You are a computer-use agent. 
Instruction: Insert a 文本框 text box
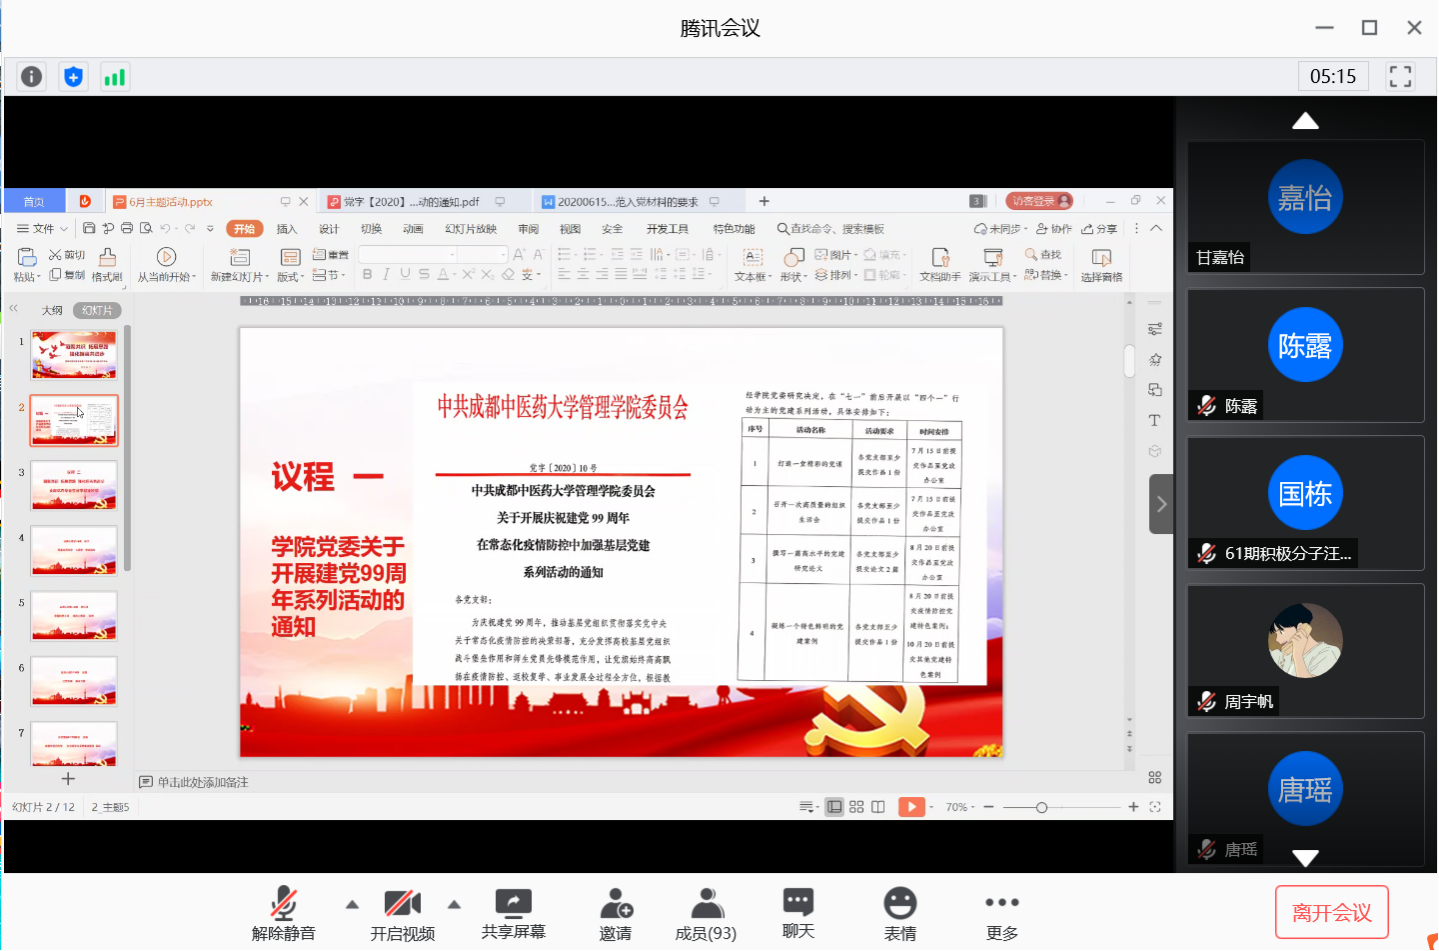click(753, 265)
